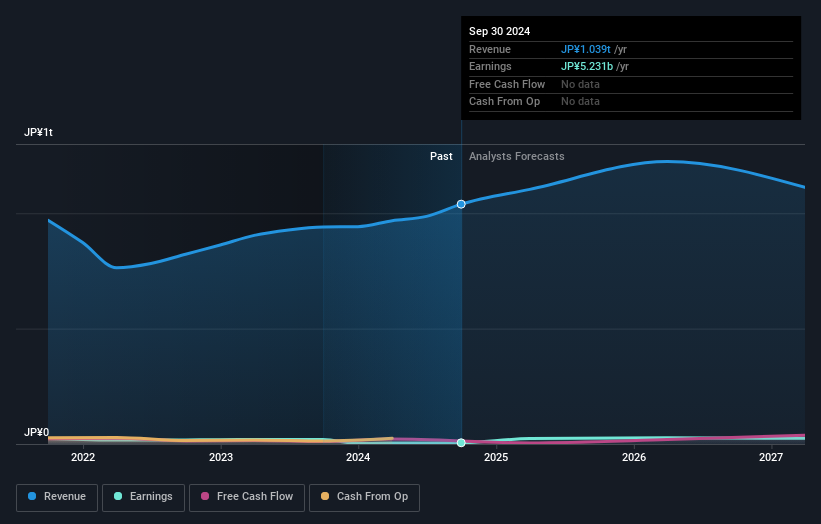
Task: Click the Analysts Forecasts label
Action: click(516, 157)
